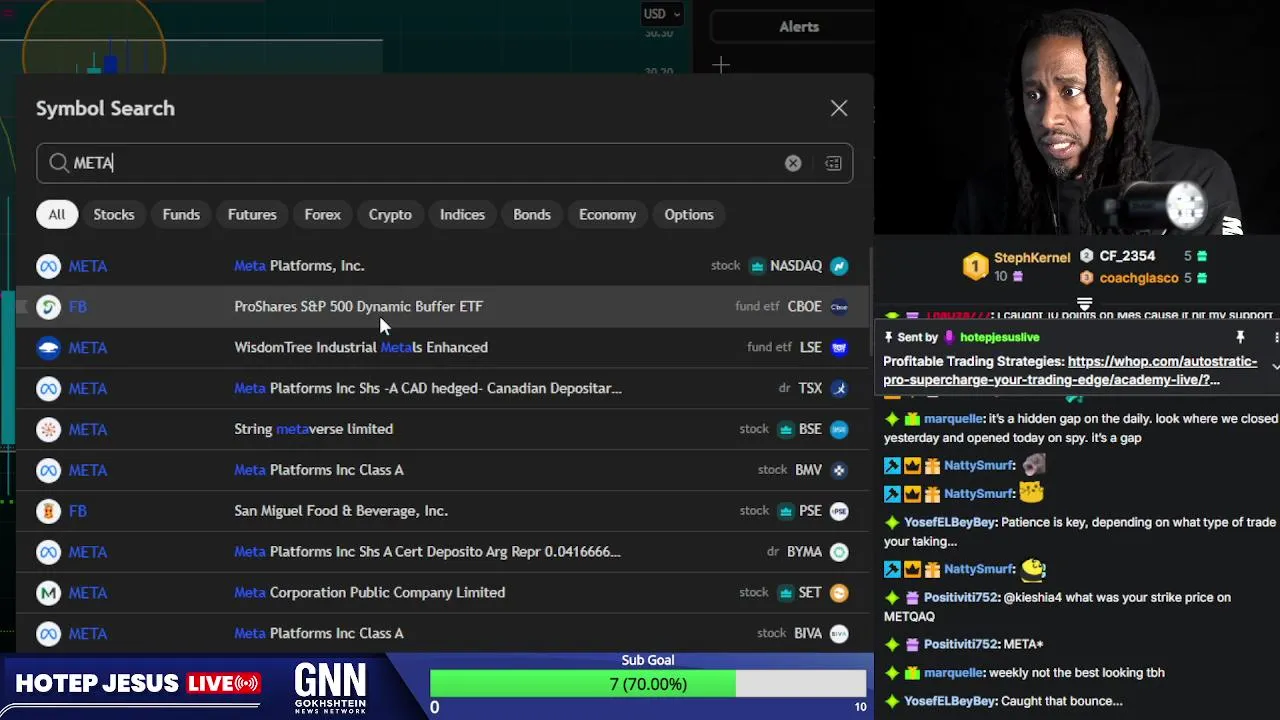Image resolution: width=1280 pixels, height=720 pixels.
Task: Select Meta Platforms CAD hedged TSX result
Action: point(442,388)
